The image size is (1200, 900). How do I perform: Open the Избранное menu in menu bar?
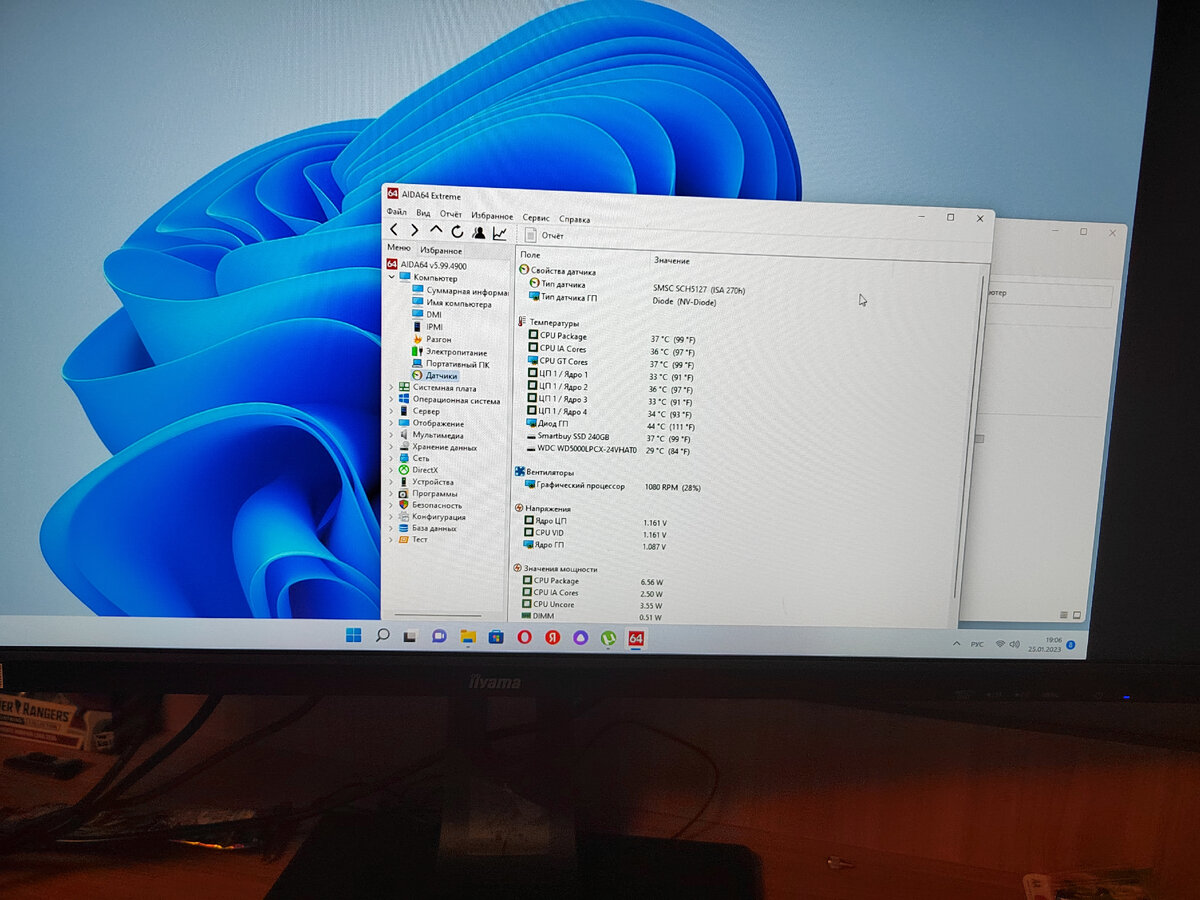coord(492,216)
